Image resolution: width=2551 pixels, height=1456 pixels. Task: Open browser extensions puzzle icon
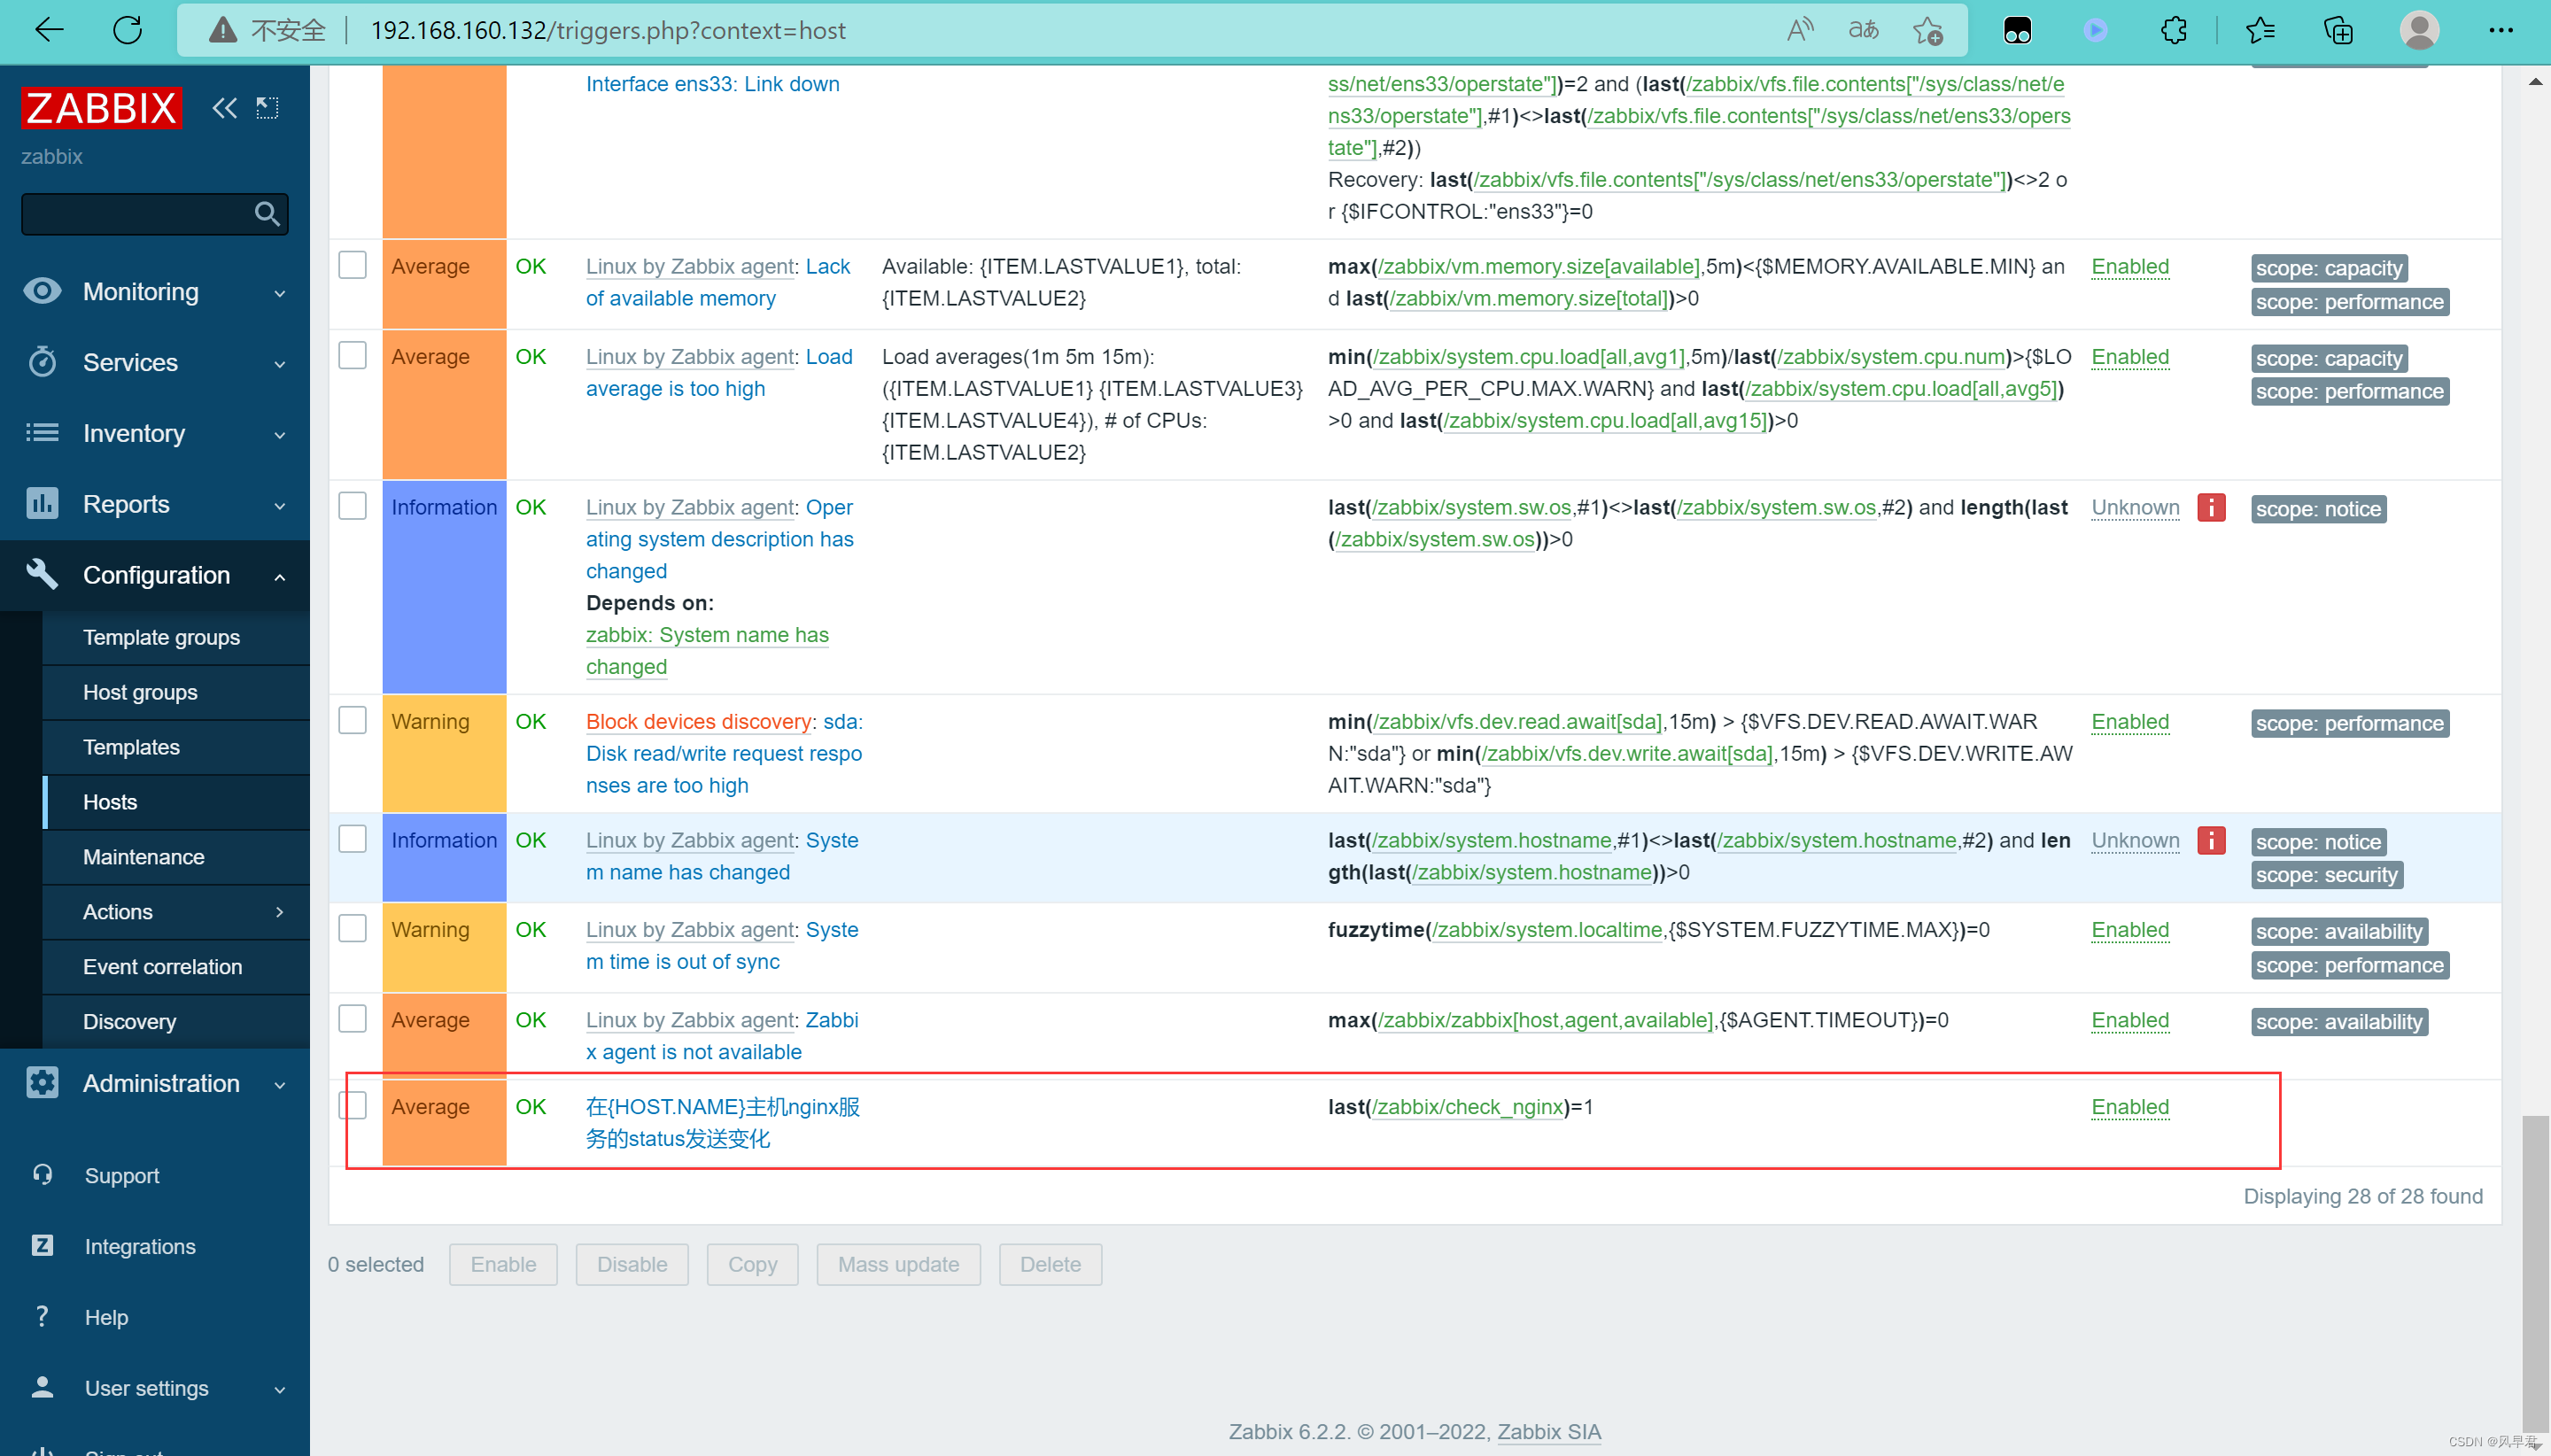pyautogui.click(x=2173, y=30)
